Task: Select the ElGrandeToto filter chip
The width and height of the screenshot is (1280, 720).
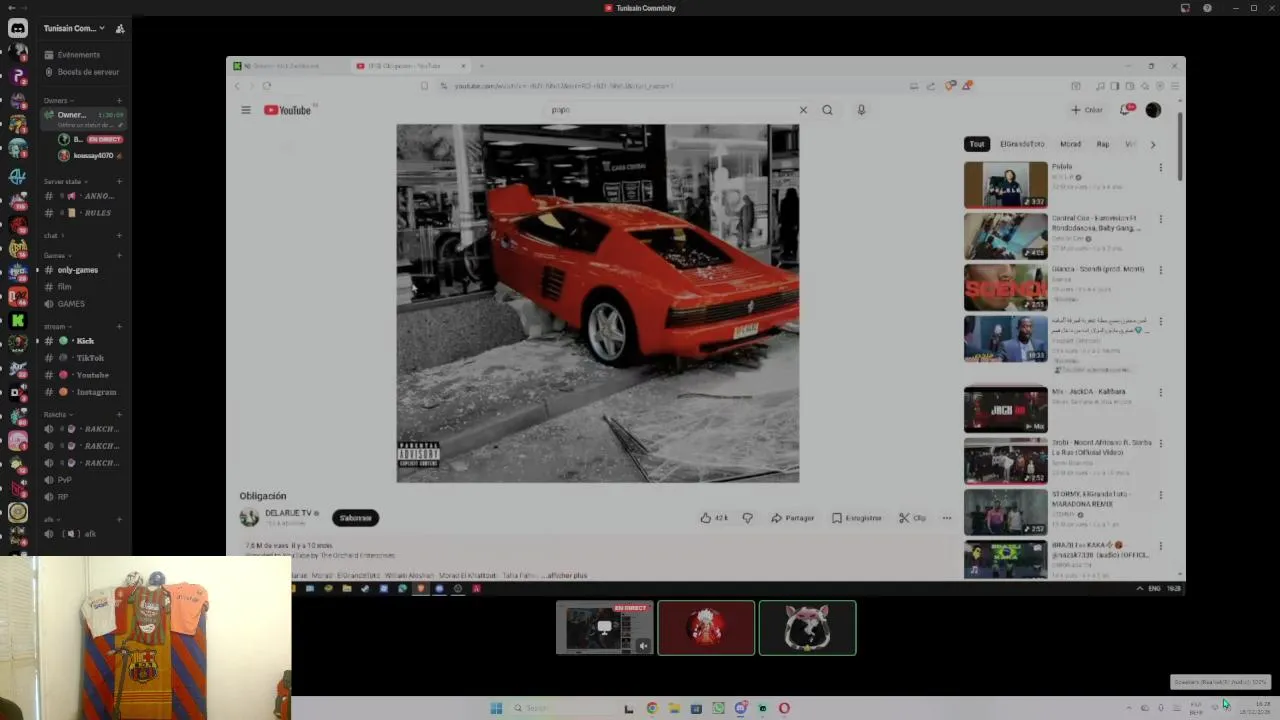Action: point(1022,144)
